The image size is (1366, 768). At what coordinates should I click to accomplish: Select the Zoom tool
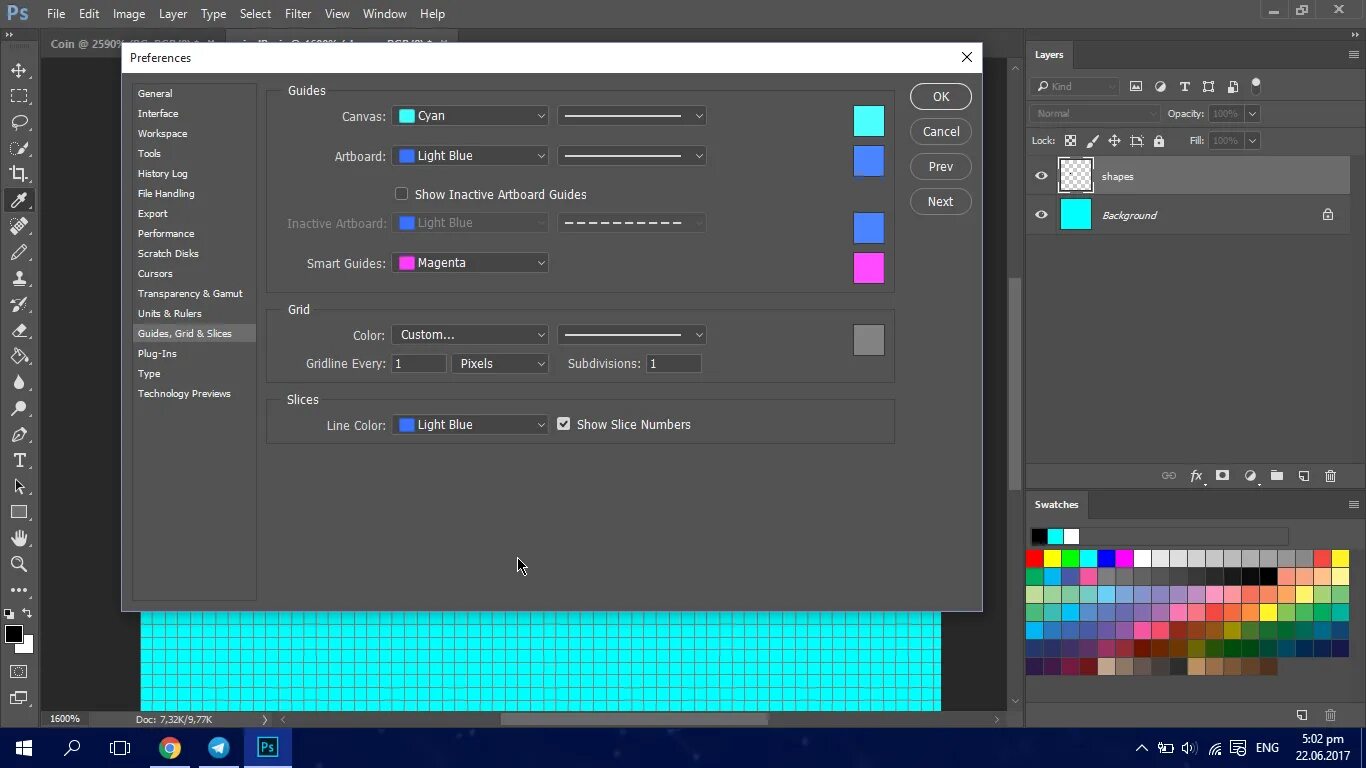[x=18, y=564]
